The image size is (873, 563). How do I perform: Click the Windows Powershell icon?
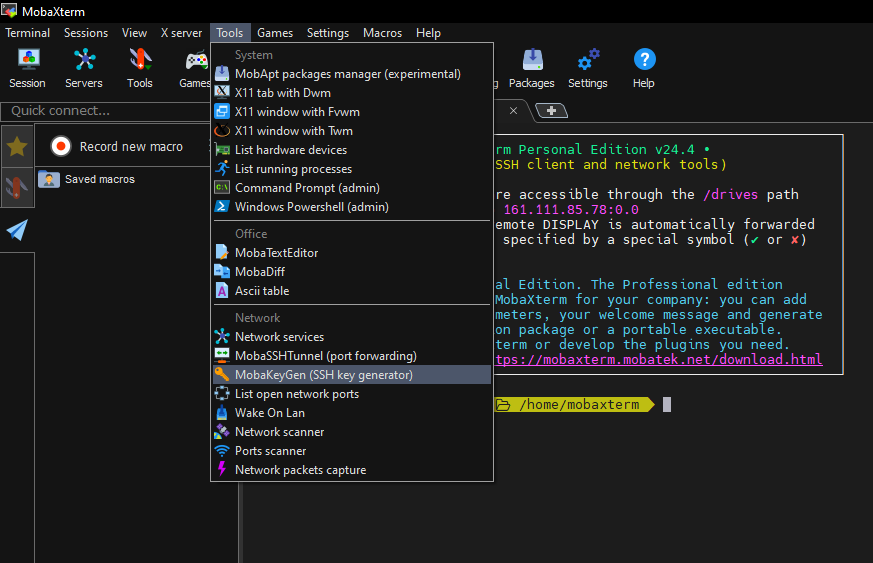pyautogui.click(x=222, y=207)
